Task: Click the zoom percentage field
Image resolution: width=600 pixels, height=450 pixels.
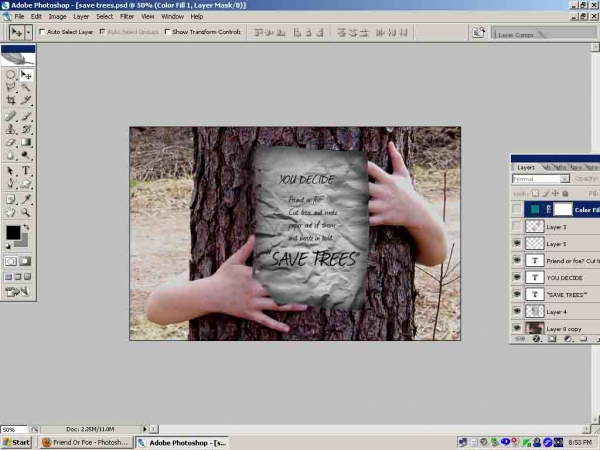Action: coord(14,429)
